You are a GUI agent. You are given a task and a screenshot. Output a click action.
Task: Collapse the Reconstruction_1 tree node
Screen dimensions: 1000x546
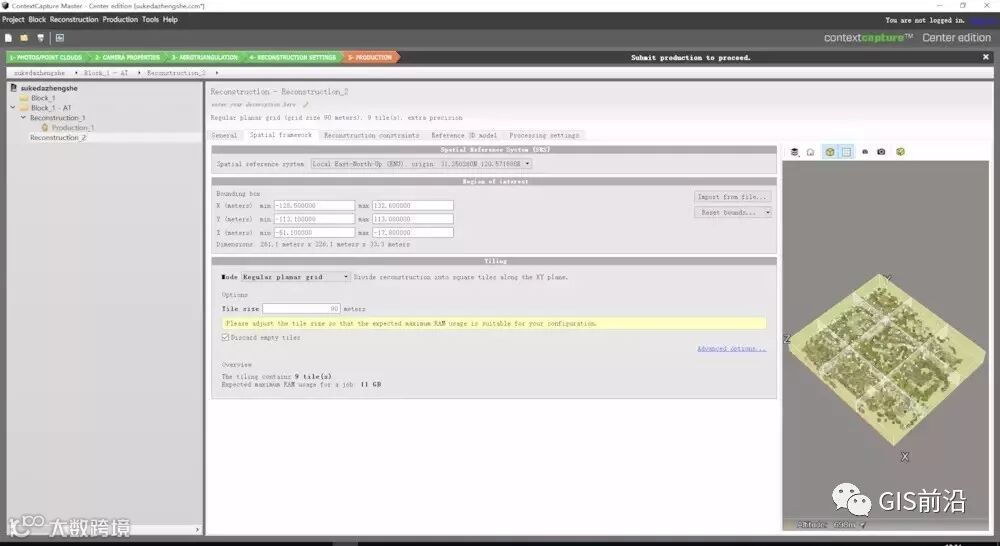click(x=23, y=117)
